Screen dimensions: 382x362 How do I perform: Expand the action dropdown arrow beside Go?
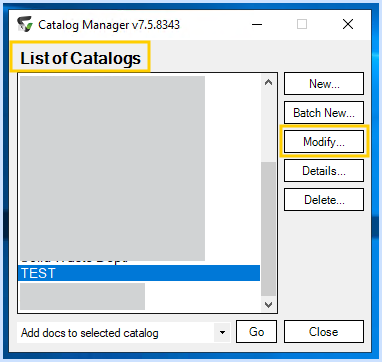coord(222,332)
